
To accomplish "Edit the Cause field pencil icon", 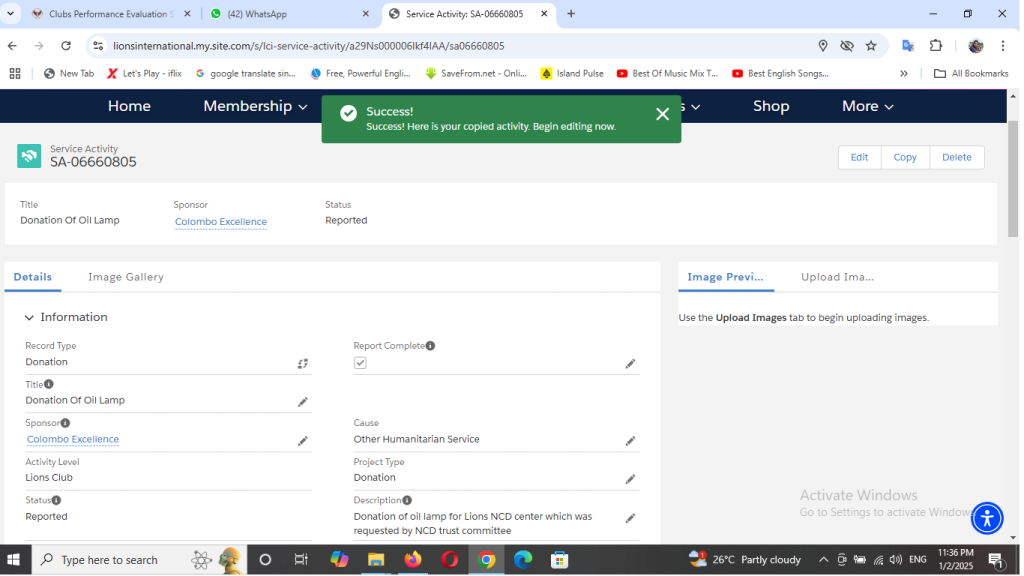I will (x=631, y=441).
